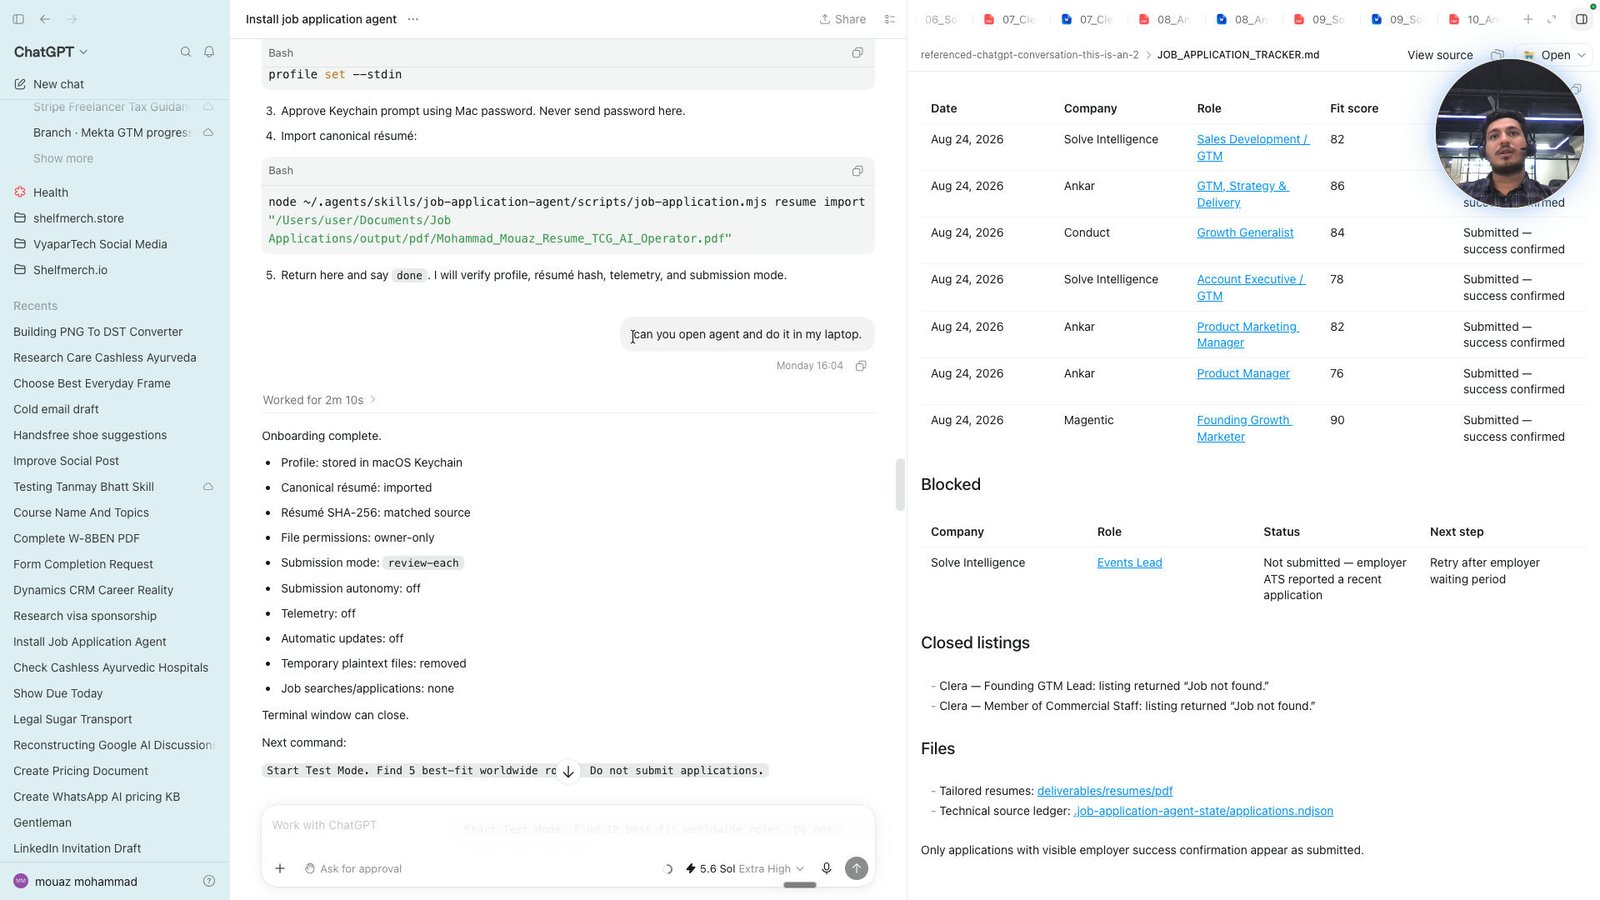Open the ChatGPT model dropdown in sidebar

pyautogui.click(x=50, y=52)
